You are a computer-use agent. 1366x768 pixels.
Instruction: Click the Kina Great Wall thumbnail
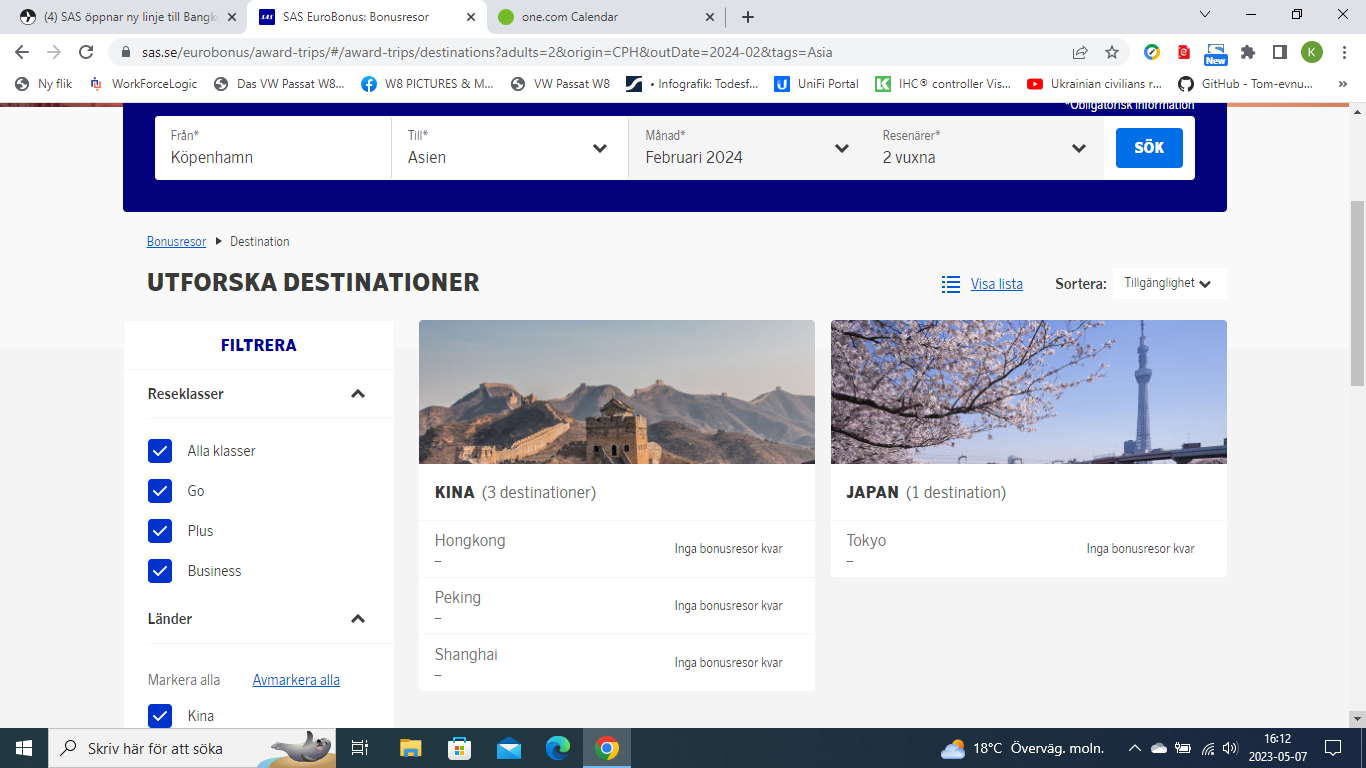tap(616, 392)
